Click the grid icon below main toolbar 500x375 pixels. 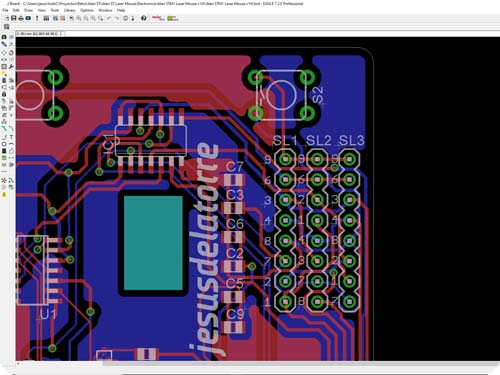6,27
